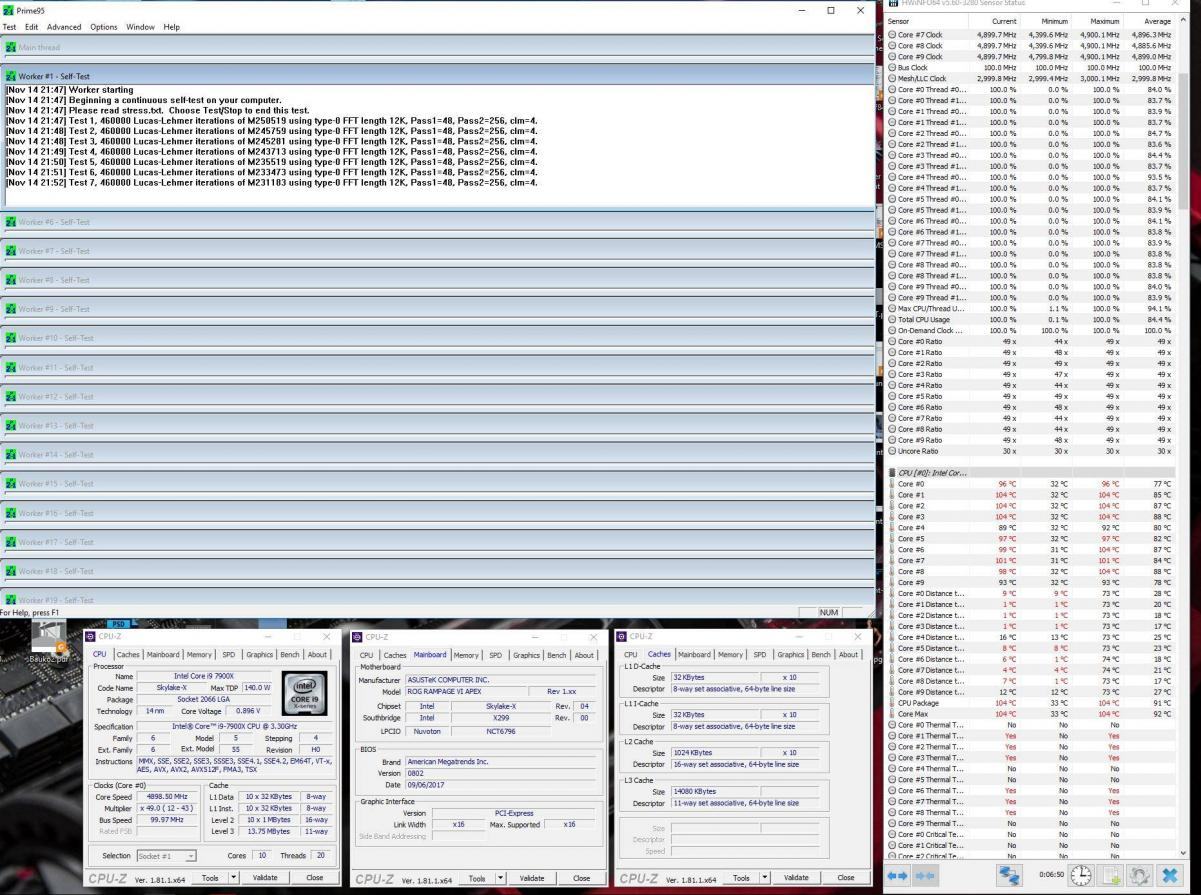The width and height of the screenshot is (1201, 895).
Task: Open the Window menu in Prime95
Action: point(140,27)
